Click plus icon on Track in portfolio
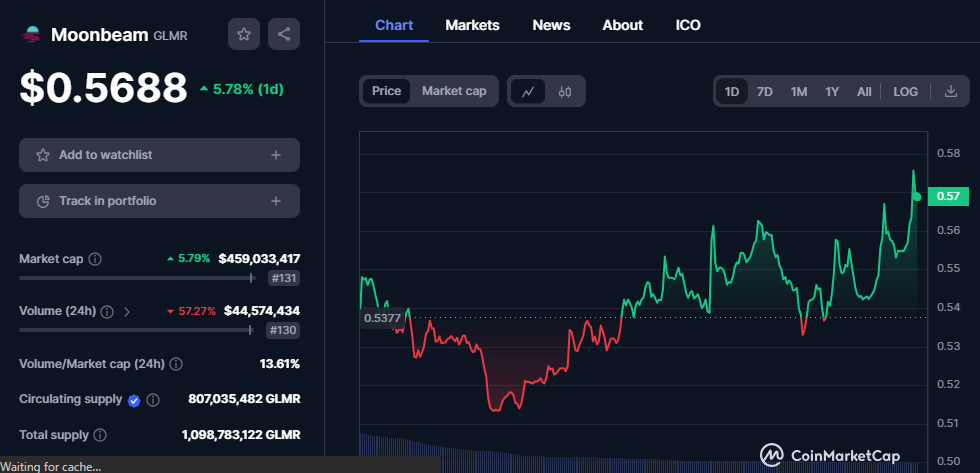Screen dimensions: 980x473 pyautogui.click(x=276, y=201)
